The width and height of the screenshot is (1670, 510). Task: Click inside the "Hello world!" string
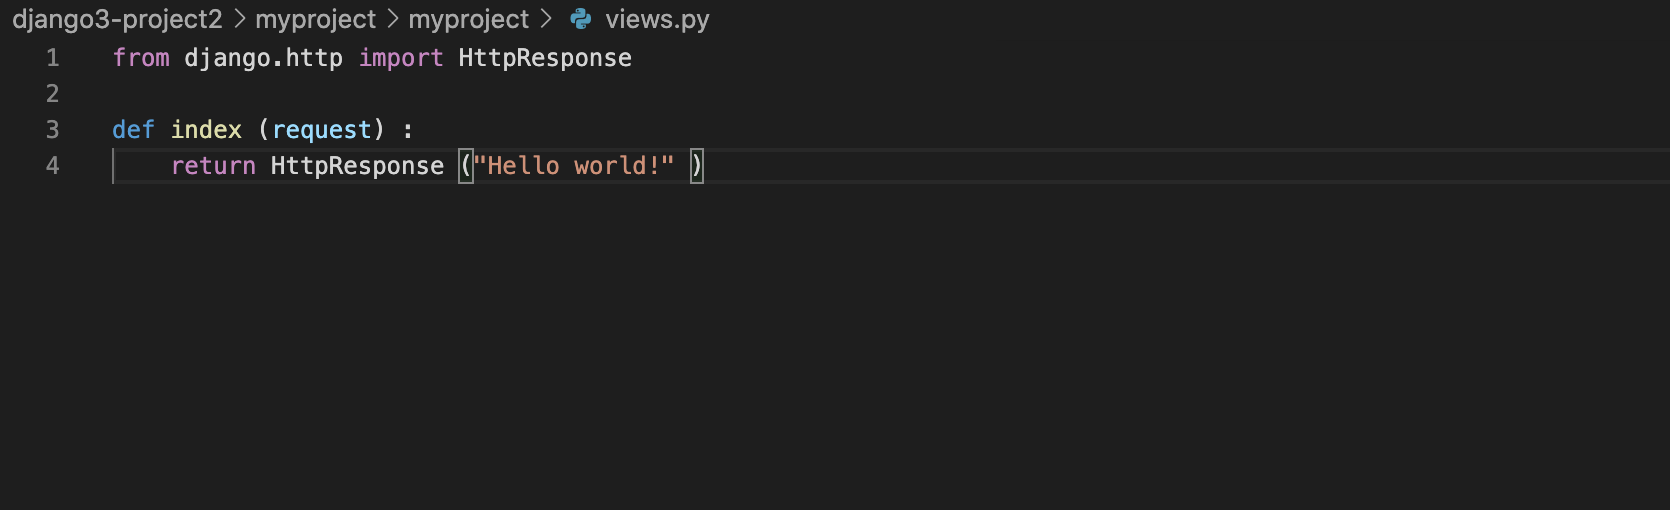574,166
